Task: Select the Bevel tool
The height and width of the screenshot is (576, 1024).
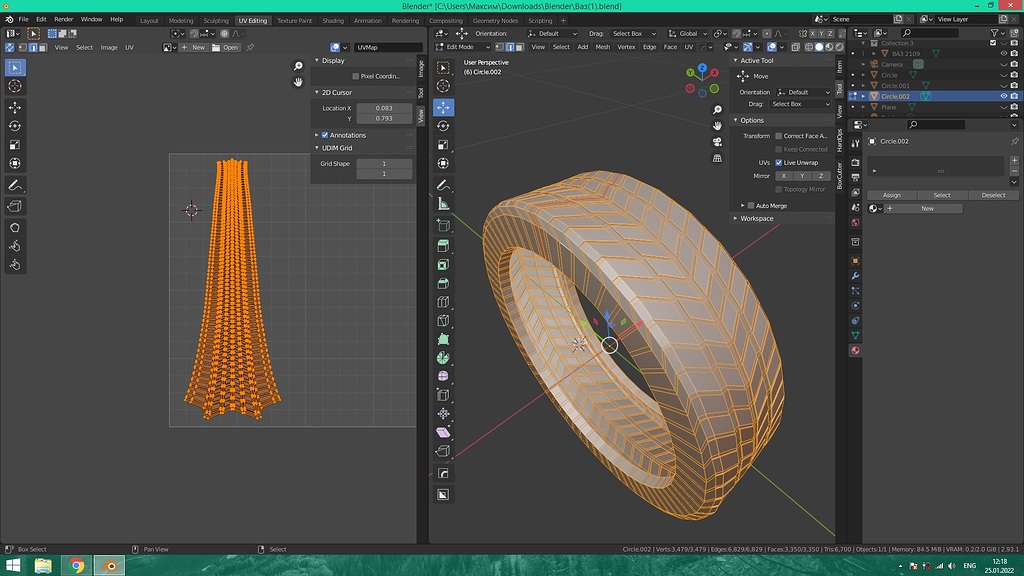Action: coord(443,283)
